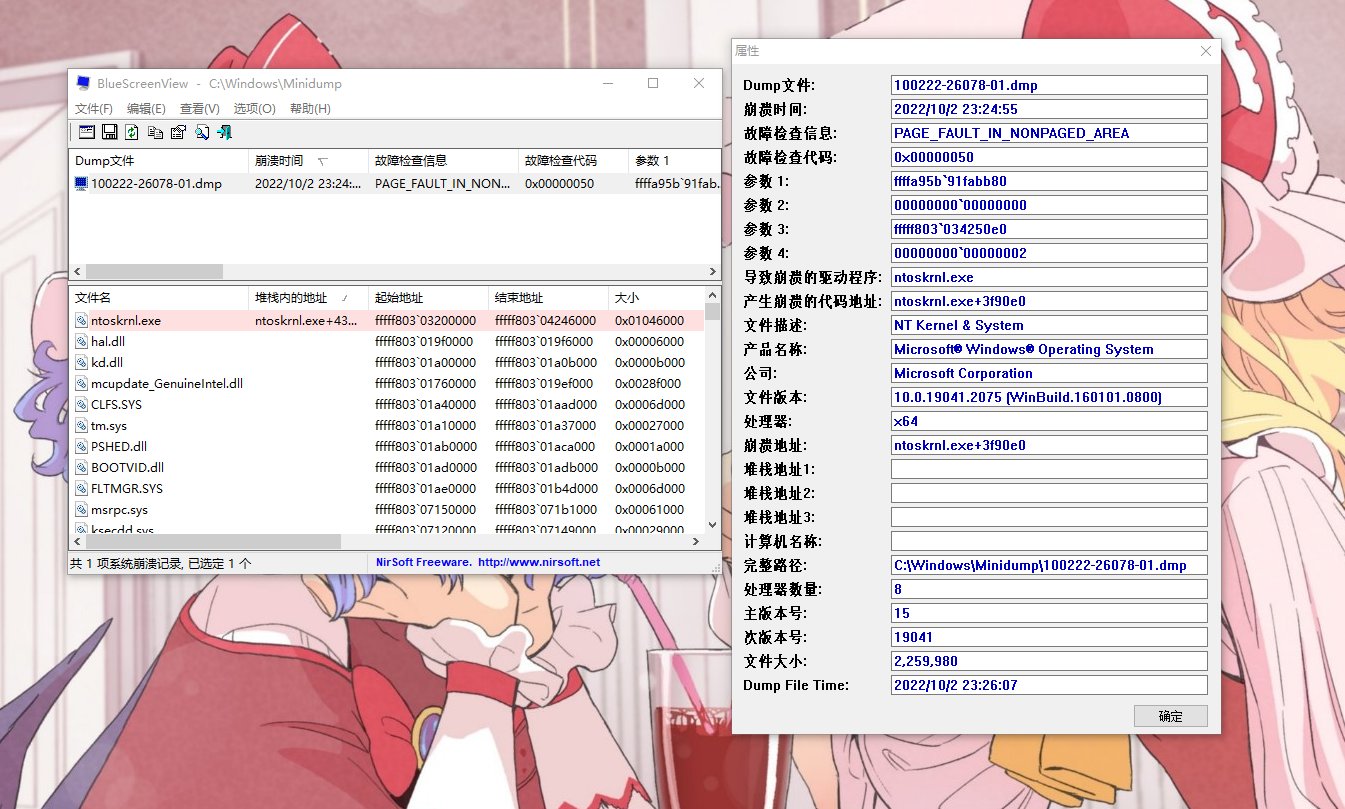The height and width of the screenshot is (809, 1345).
Task: Sort by the 崩溃时间 column header
Action: pos(307,160)
